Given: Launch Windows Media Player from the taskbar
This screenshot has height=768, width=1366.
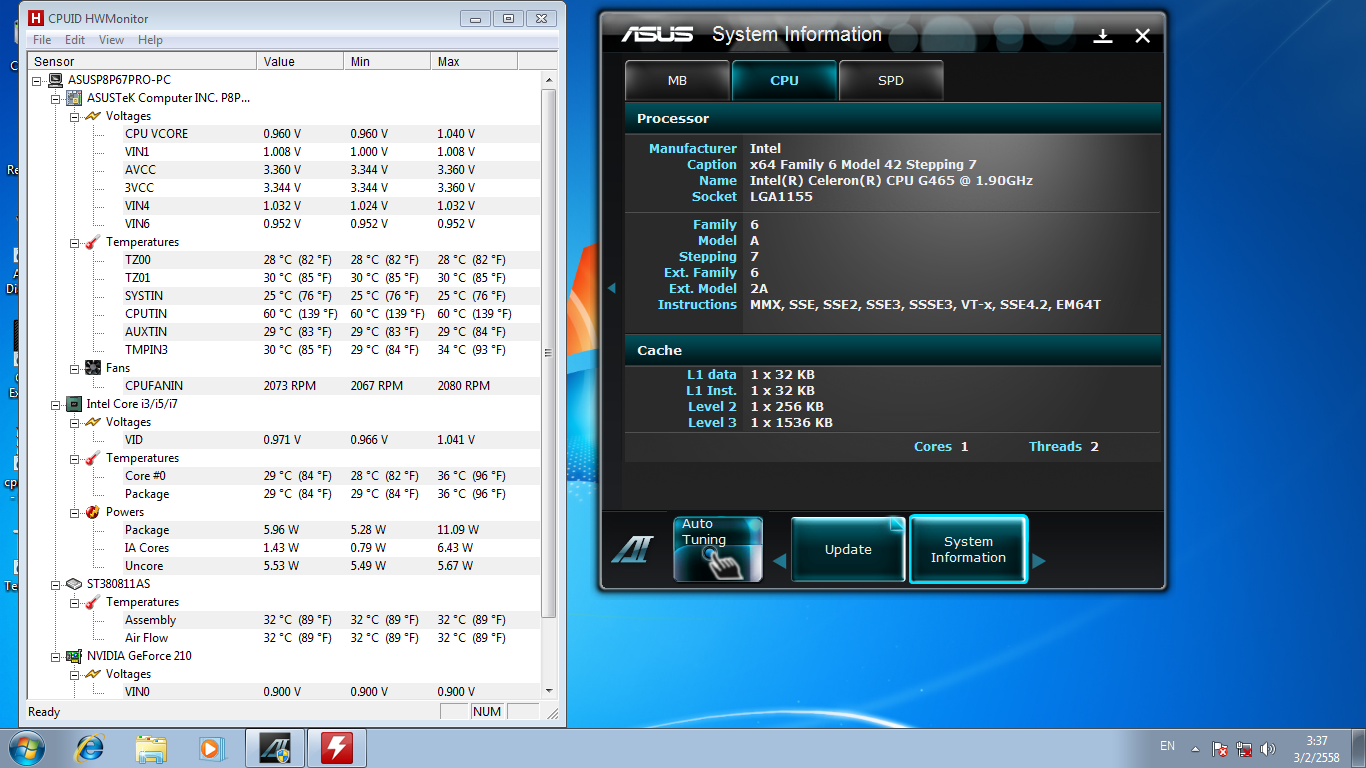Looking at the screenshot, I should pyautogui.click(x=211, y=747).
